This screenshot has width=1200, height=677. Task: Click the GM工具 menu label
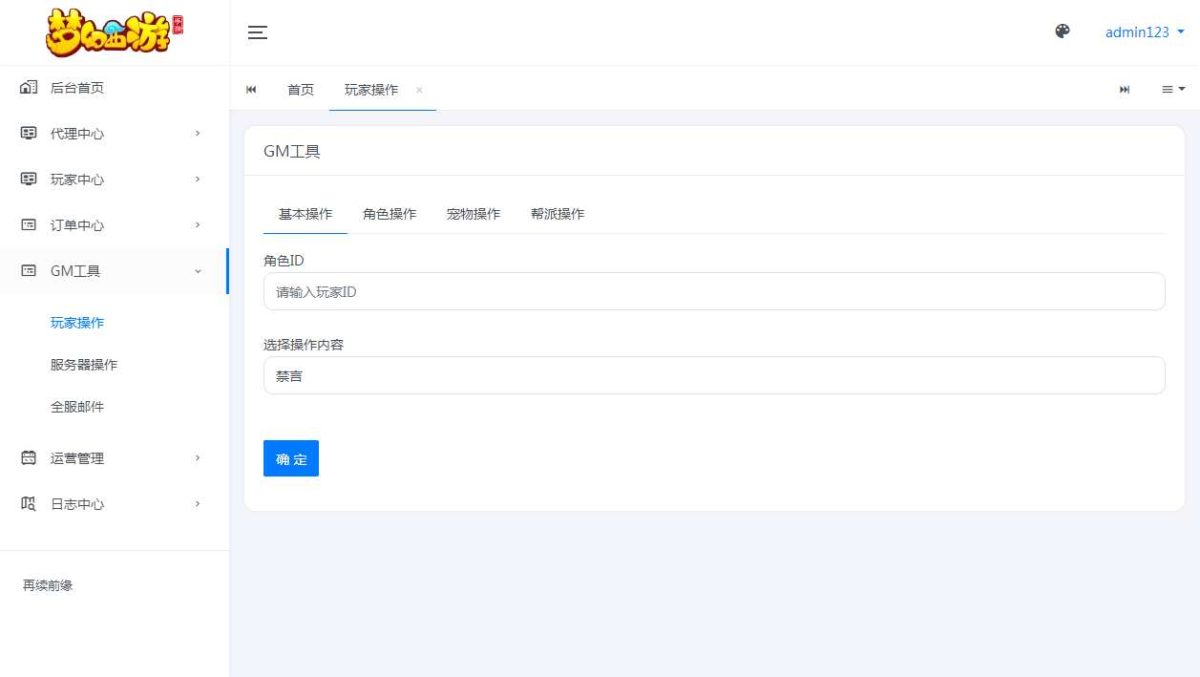pyautogui.click(x=75, y=271)
